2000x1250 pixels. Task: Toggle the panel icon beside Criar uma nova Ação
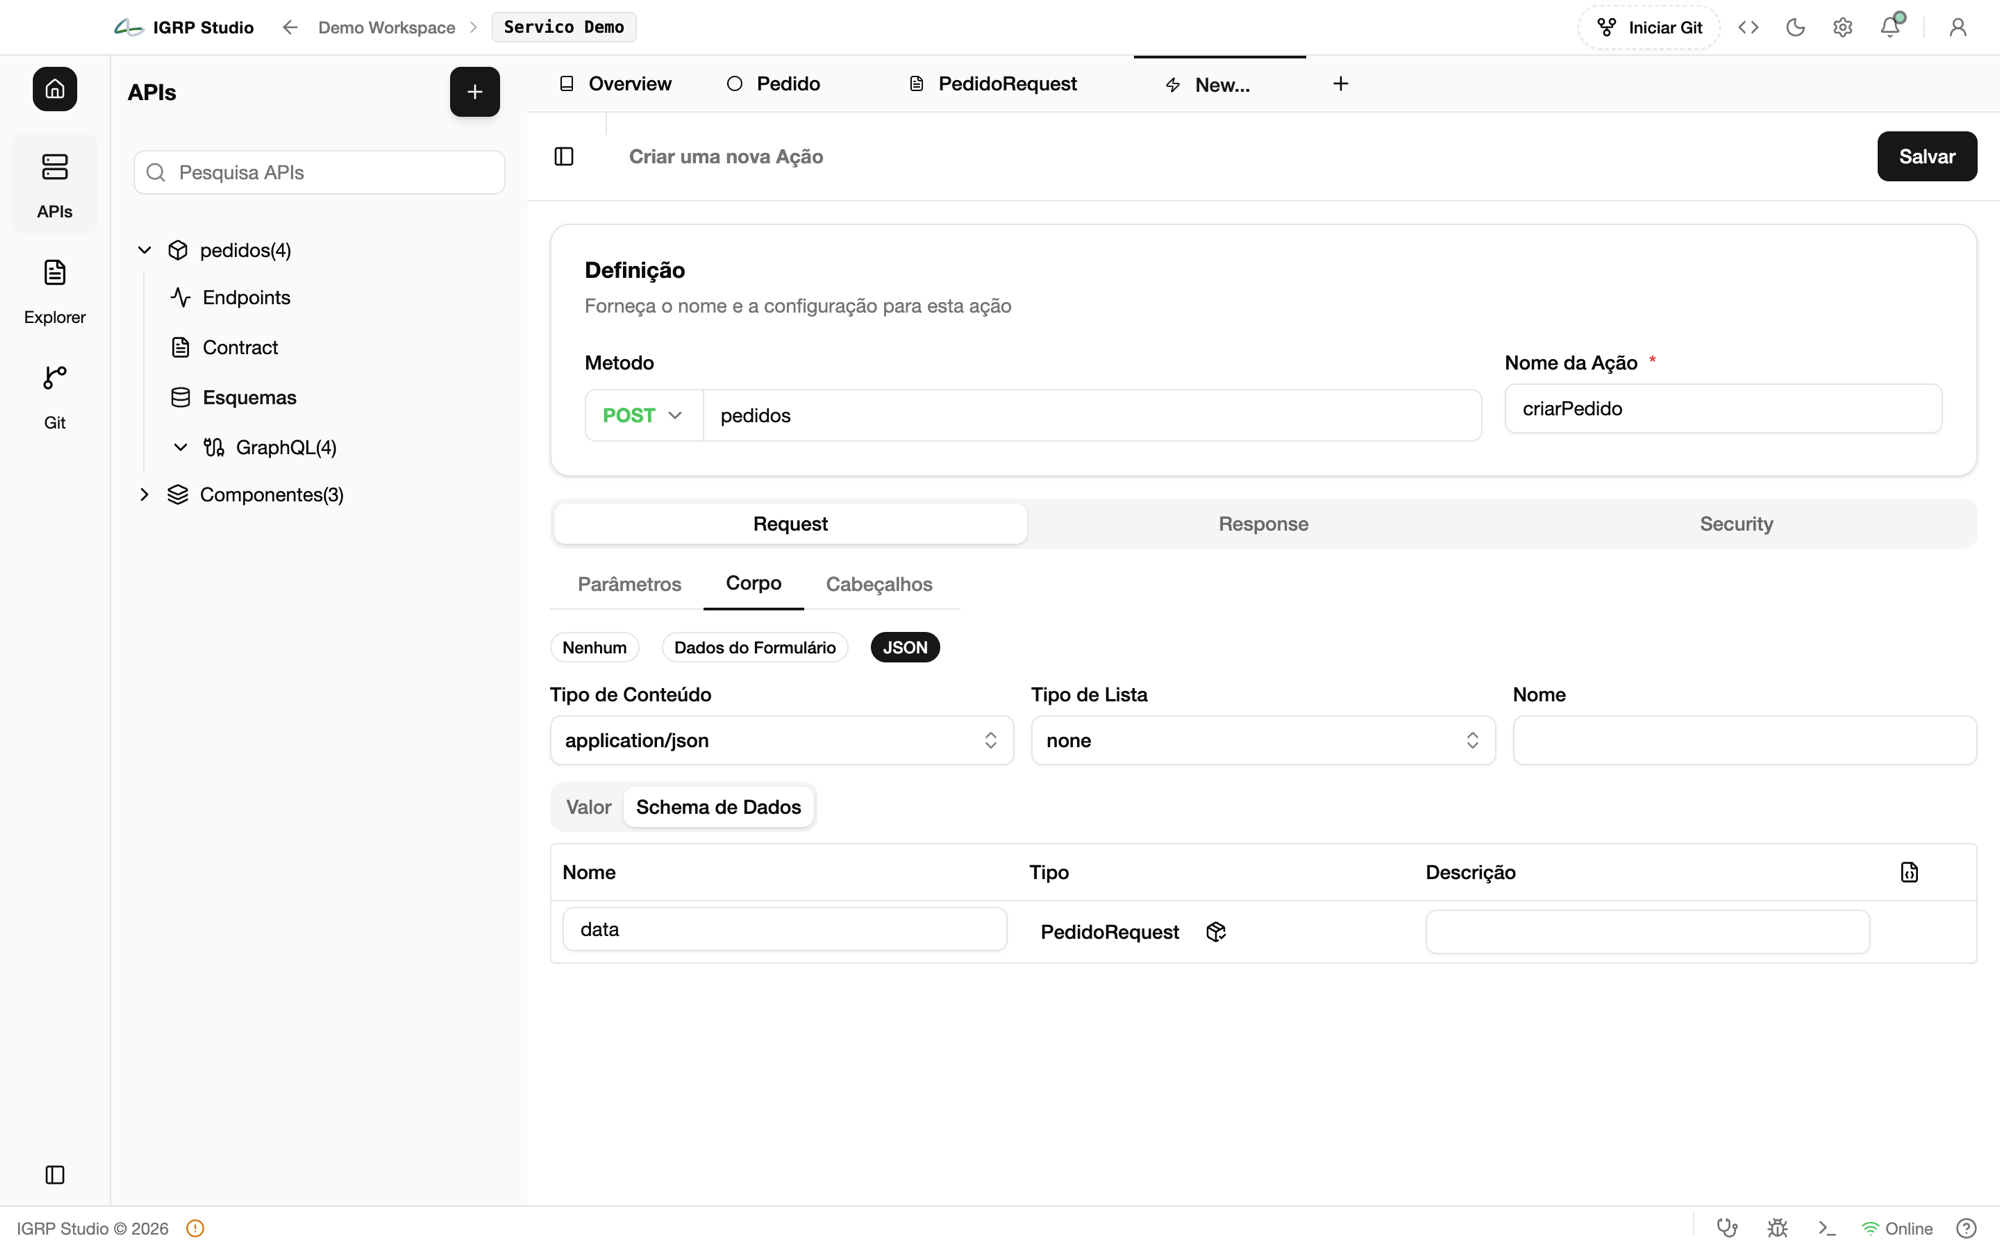click(x=564, y=157)
